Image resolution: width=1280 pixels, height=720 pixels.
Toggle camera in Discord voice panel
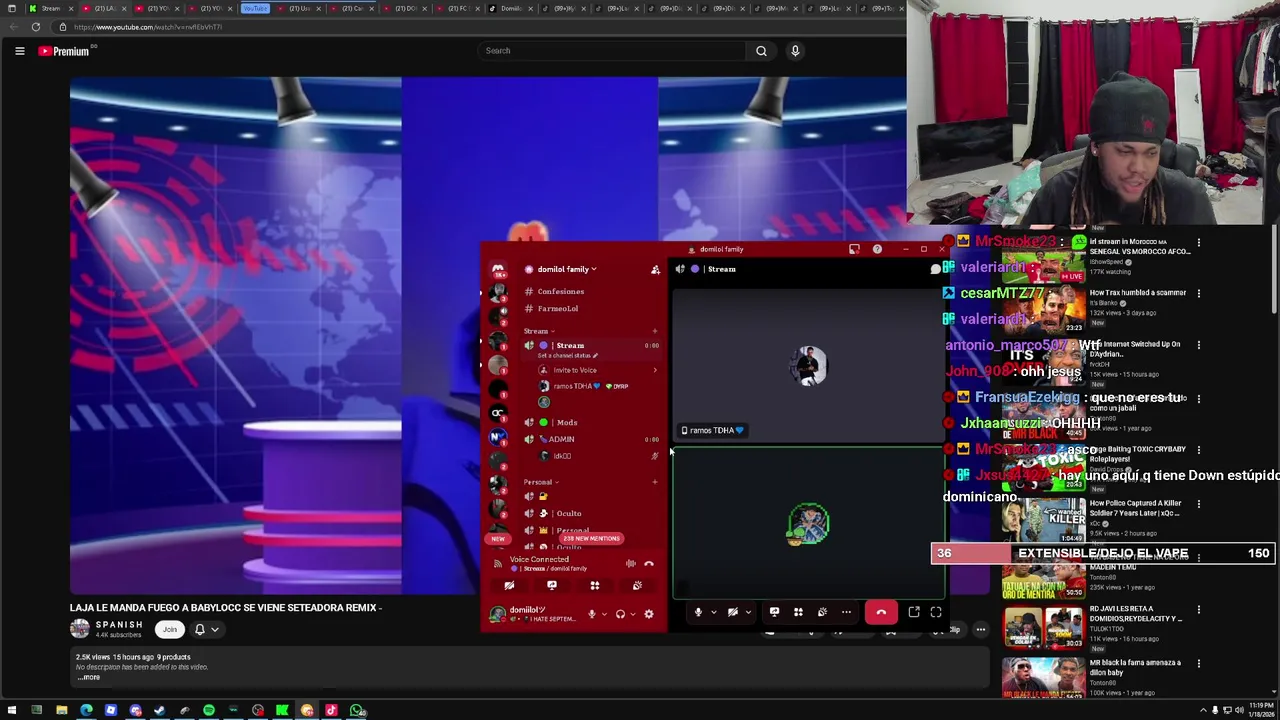point(509,586)
